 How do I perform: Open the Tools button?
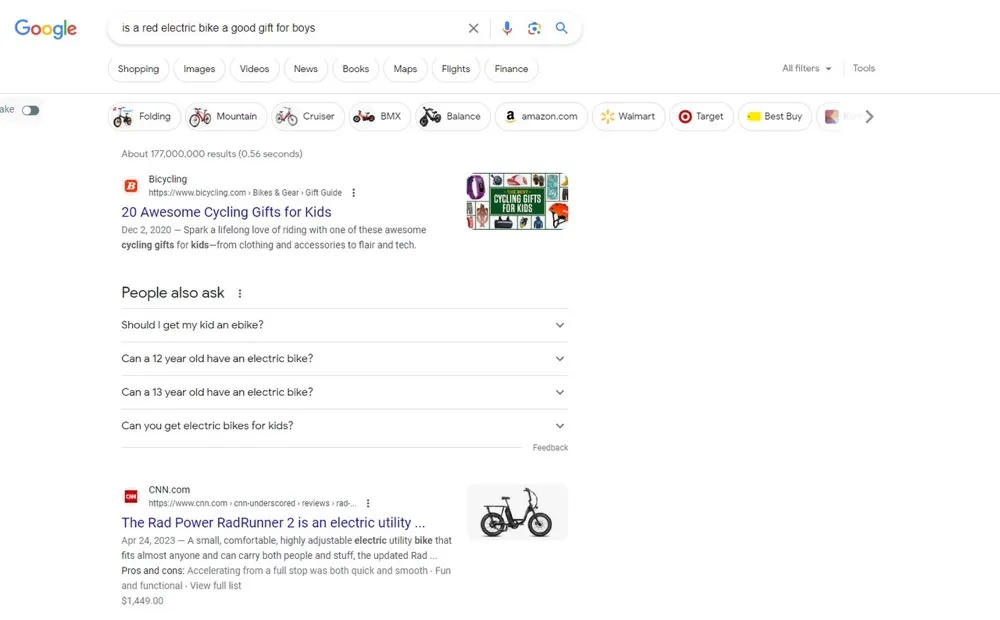click(864, 68)
